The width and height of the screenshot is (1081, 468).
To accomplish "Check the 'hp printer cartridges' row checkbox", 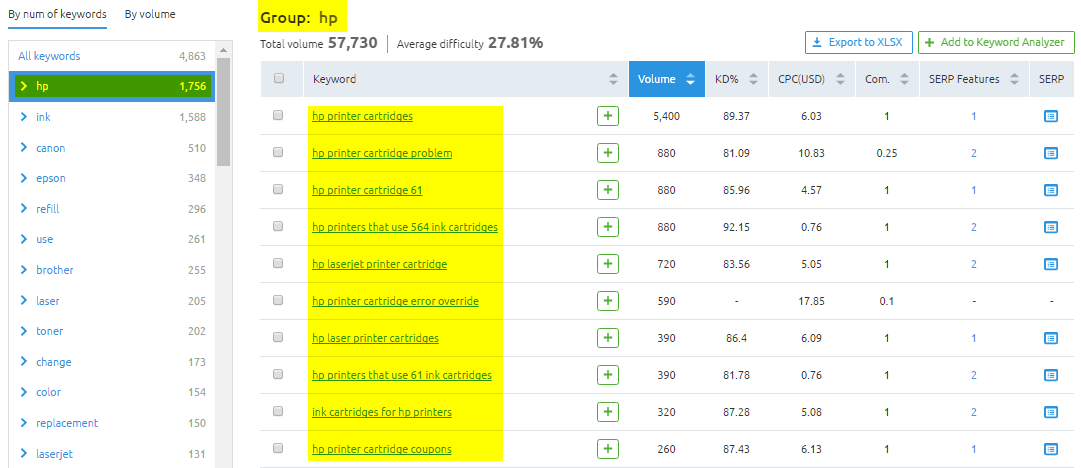I will pos(278,116).
